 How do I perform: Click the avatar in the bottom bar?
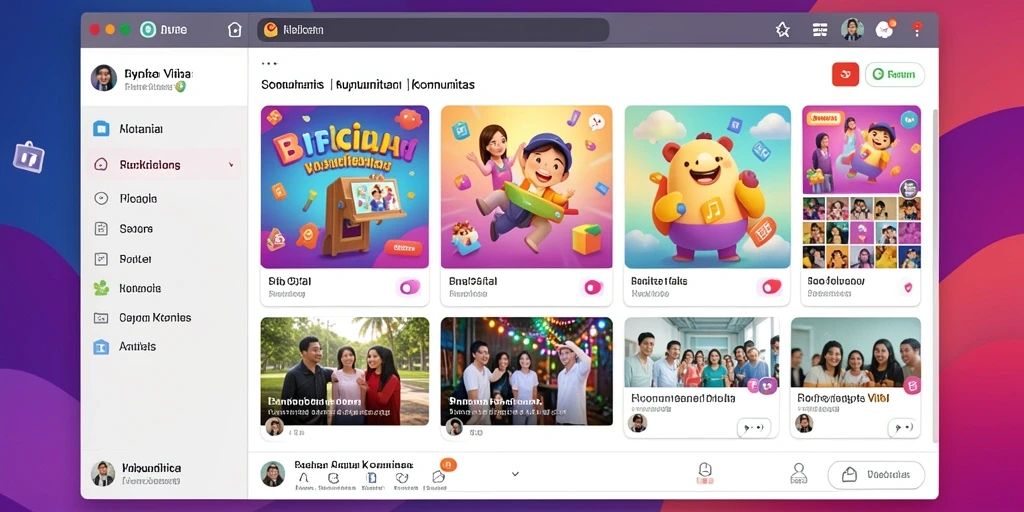(273, 474)
